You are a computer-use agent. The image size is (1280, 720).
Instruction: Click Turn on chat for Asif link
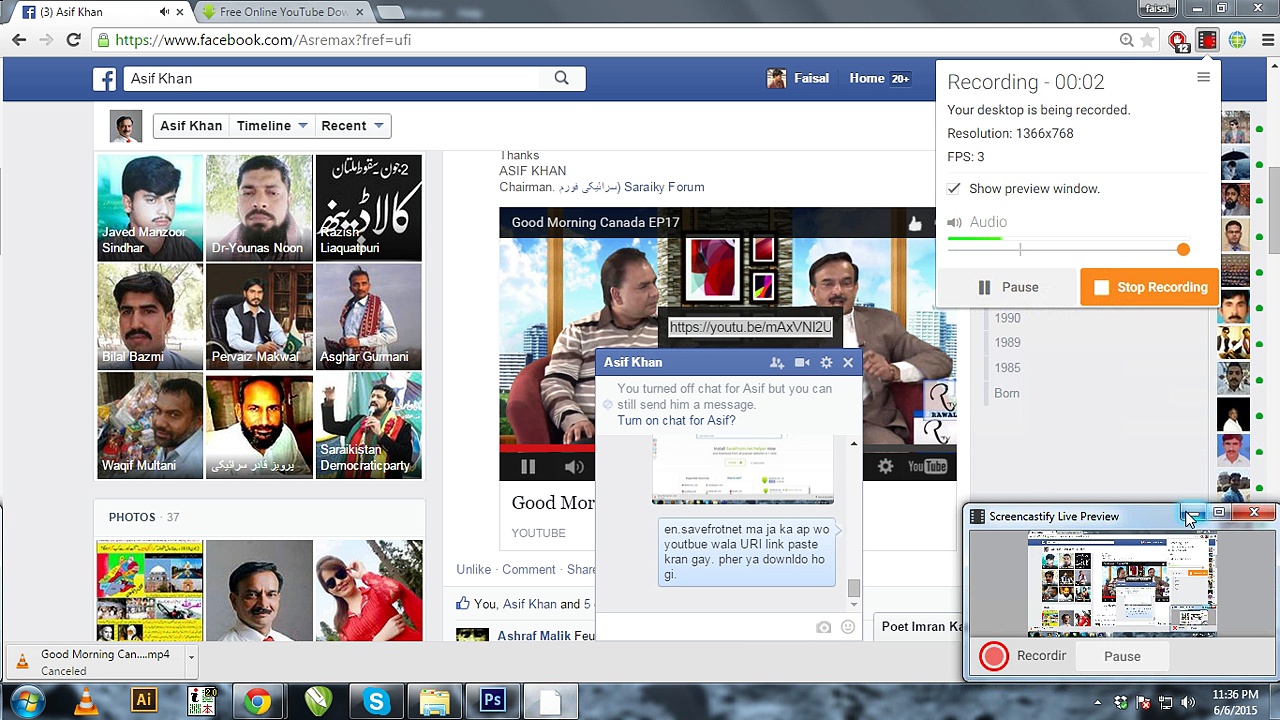[676, 420]
